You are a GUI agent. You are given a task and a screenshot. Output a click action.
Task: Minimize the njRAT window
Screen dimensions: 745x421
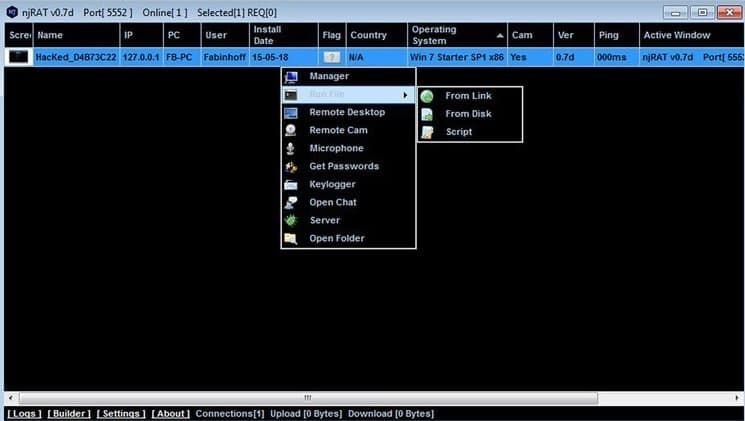[675, 12]
